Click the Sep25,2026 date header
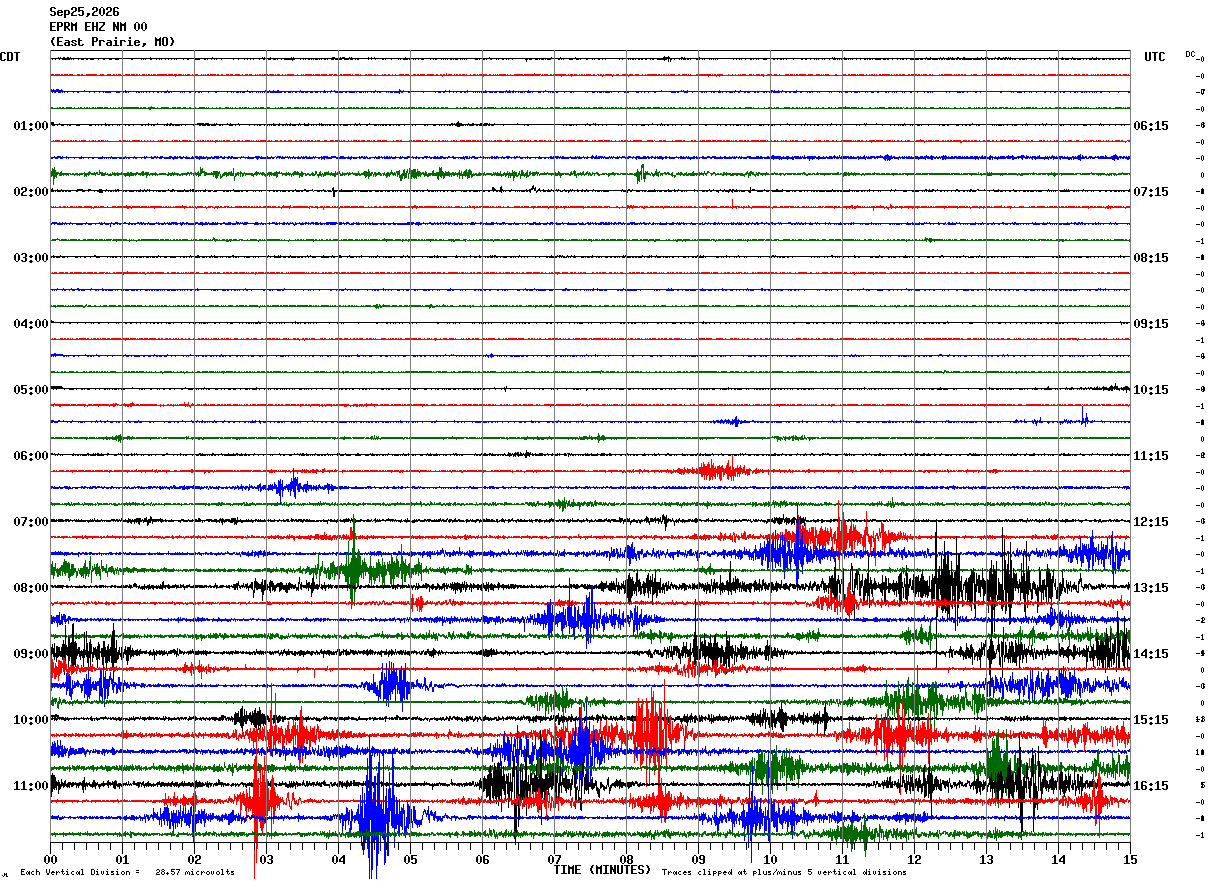The width and height of the screenshot is (1210, 886). (84, 12)
